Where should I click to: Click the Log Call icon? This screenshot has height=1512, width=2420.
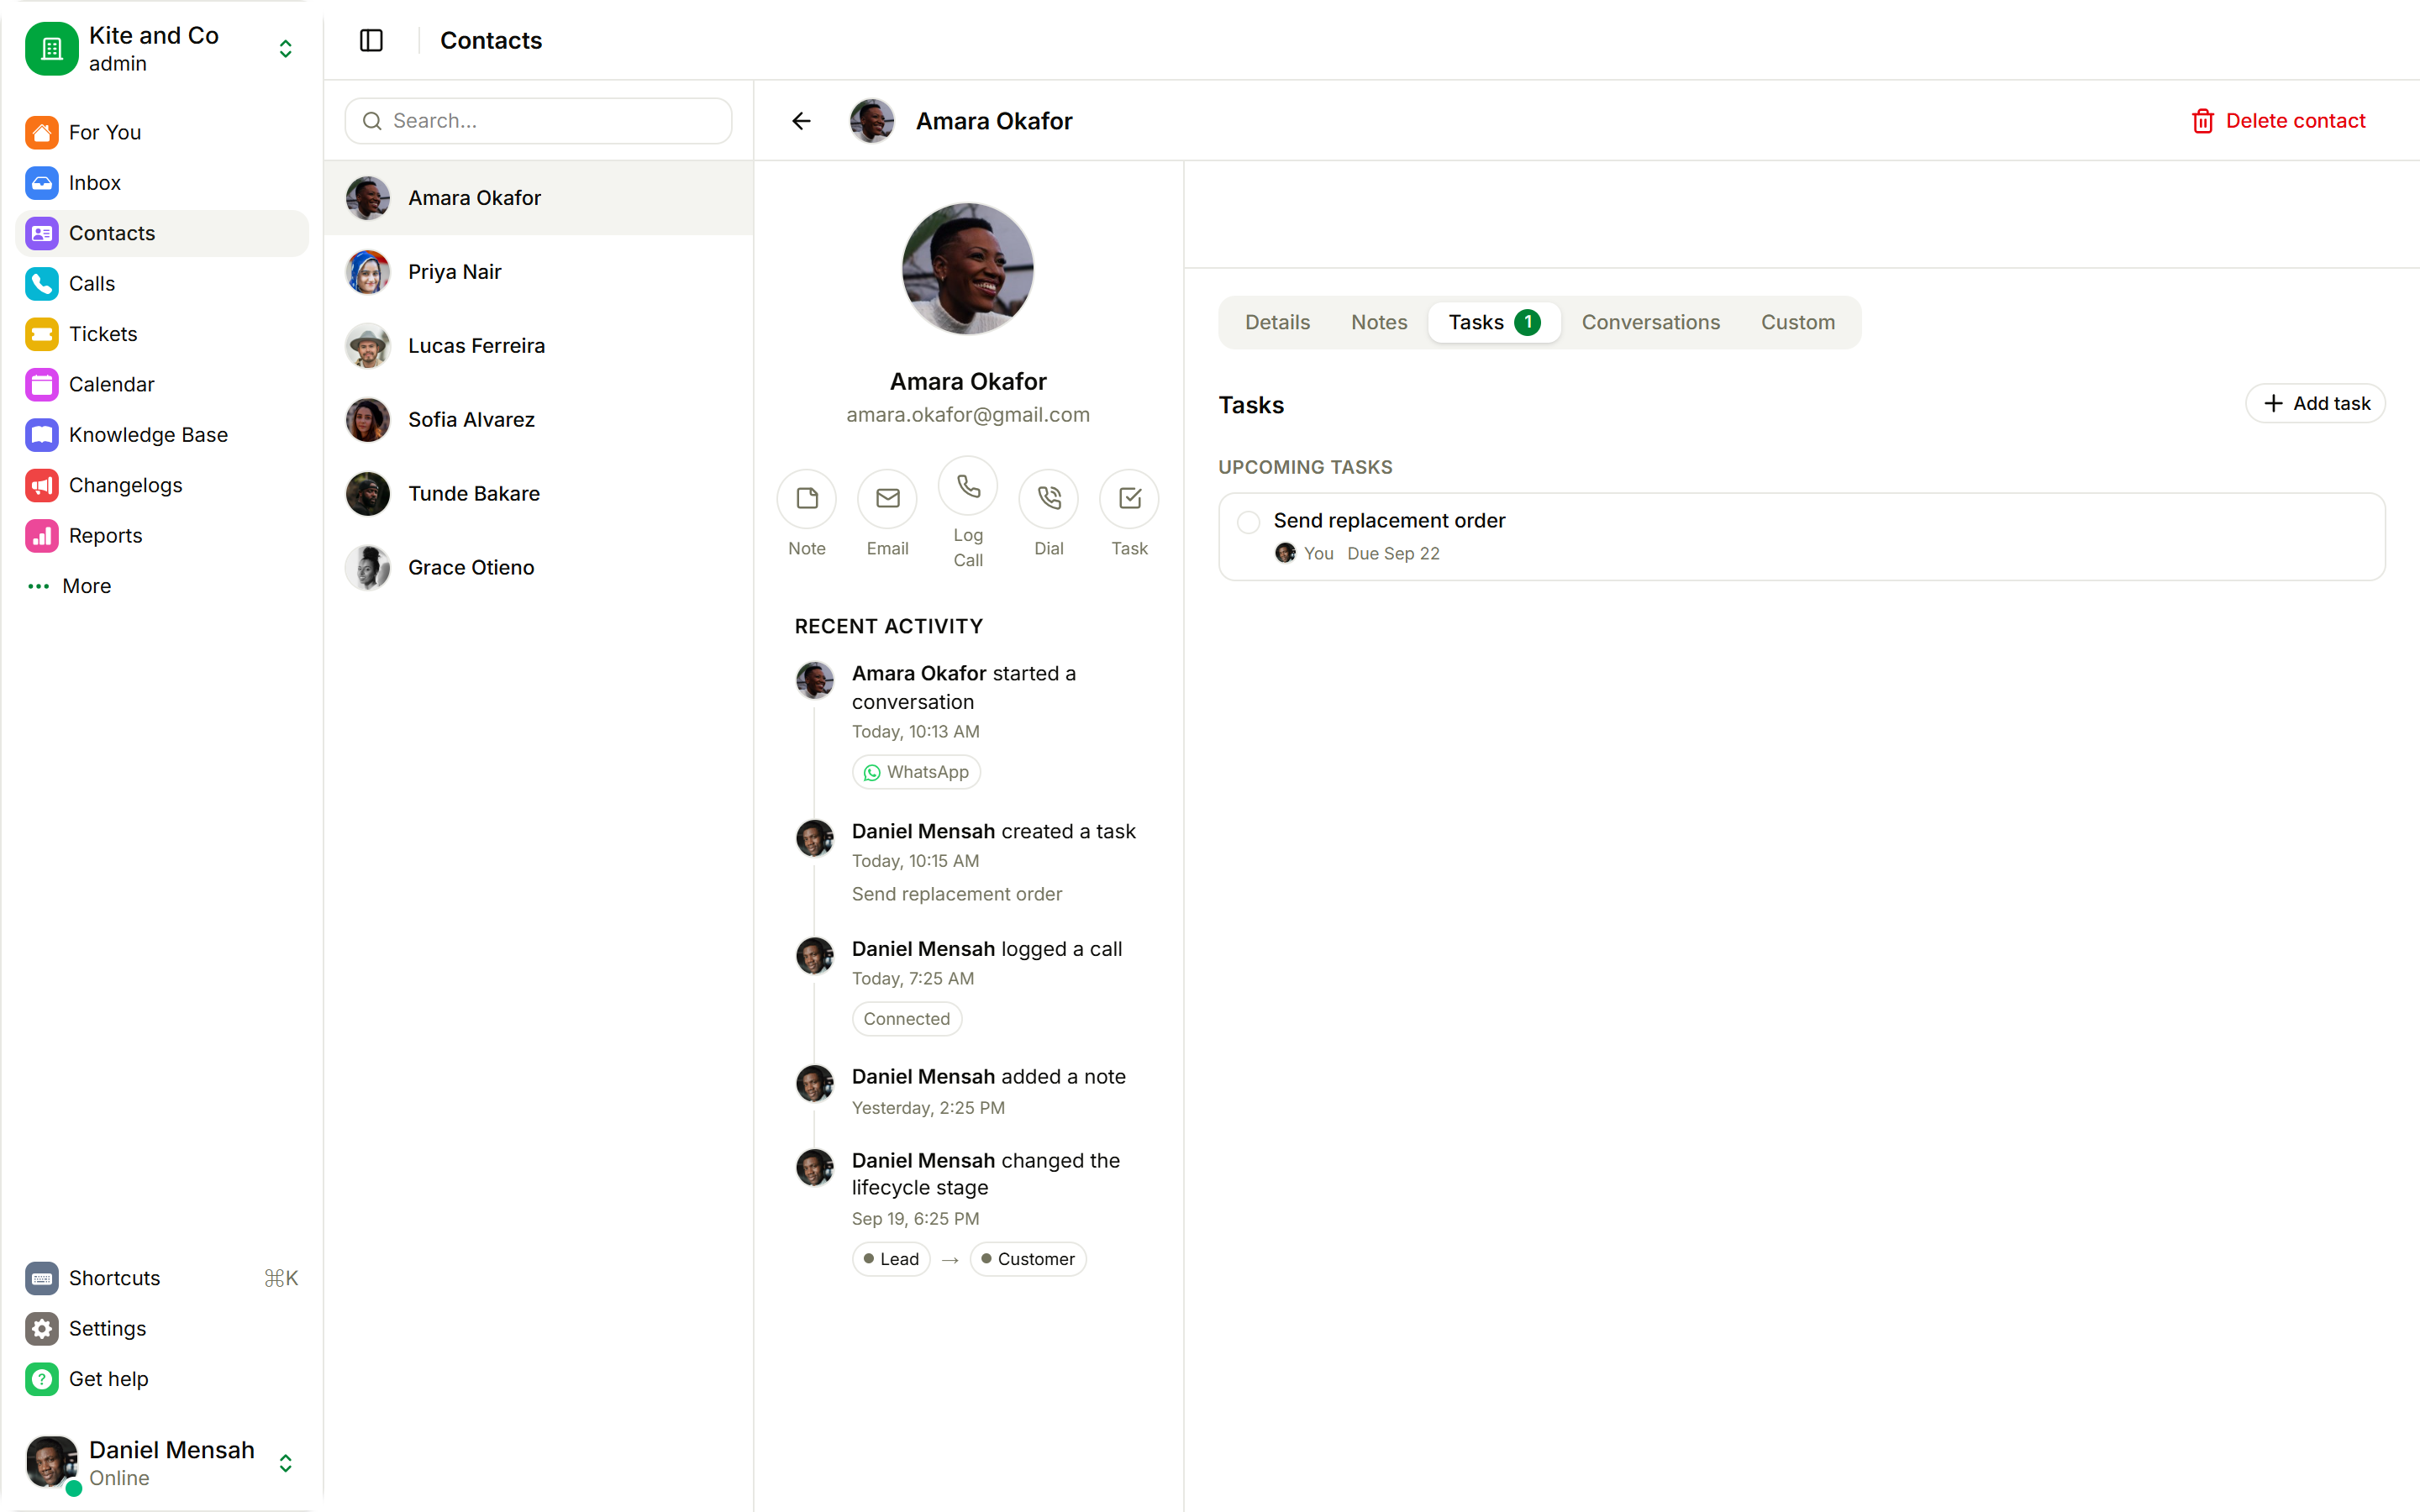968,486
